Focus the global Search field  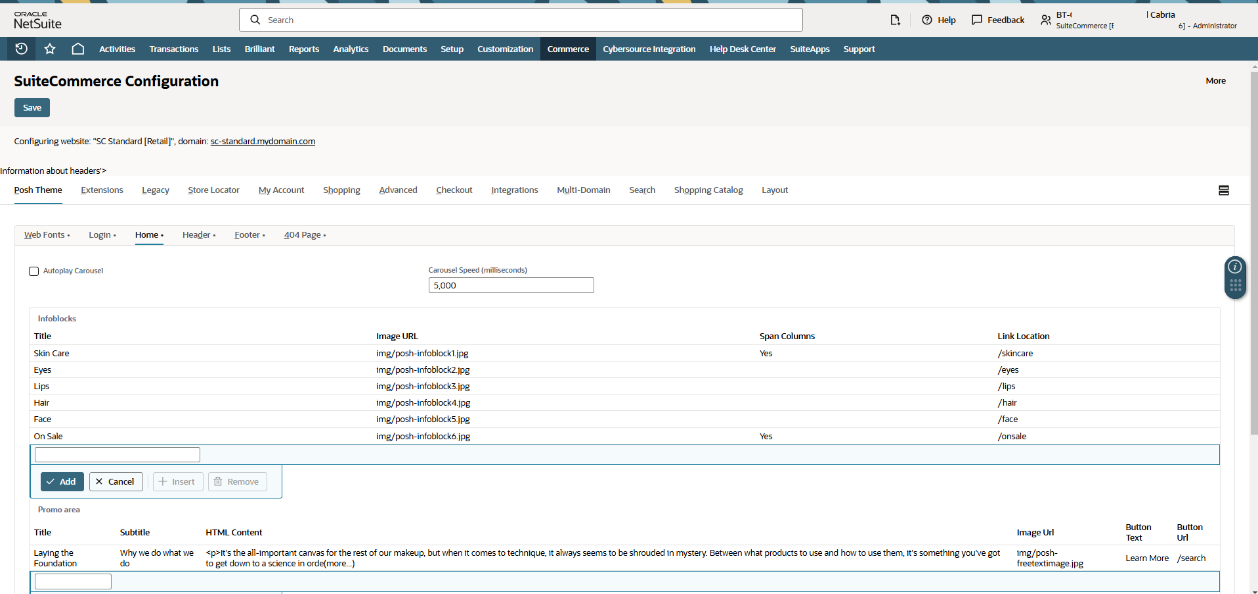point(520,20)
